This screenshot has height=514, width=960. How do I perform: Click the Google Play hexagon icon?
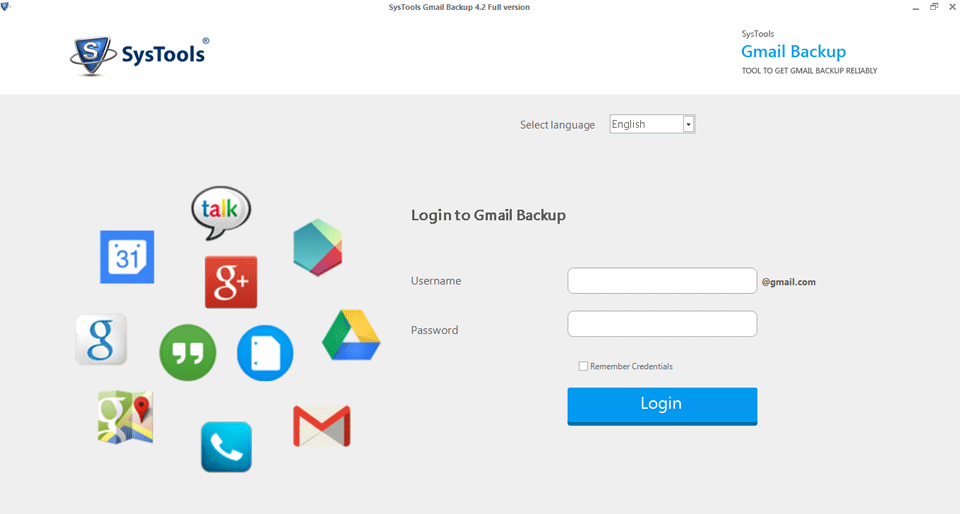tap(317, 247)
